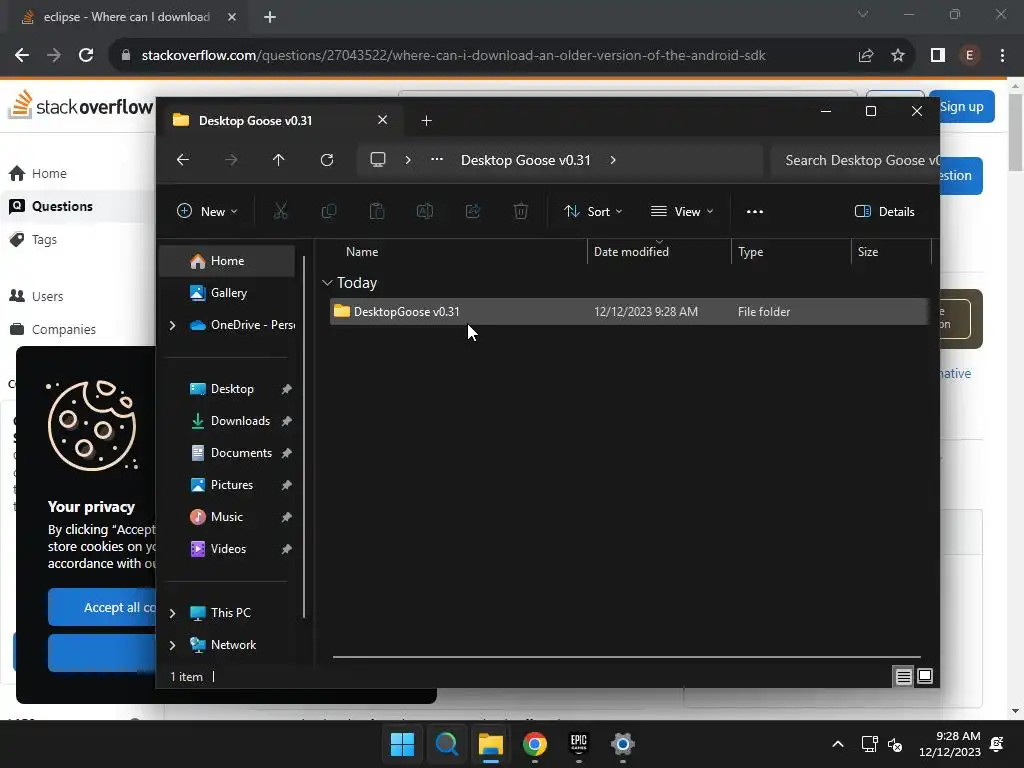The image size is (1024, 768).
Task: Collapse the Today group
Action: [x=327, y=283]
